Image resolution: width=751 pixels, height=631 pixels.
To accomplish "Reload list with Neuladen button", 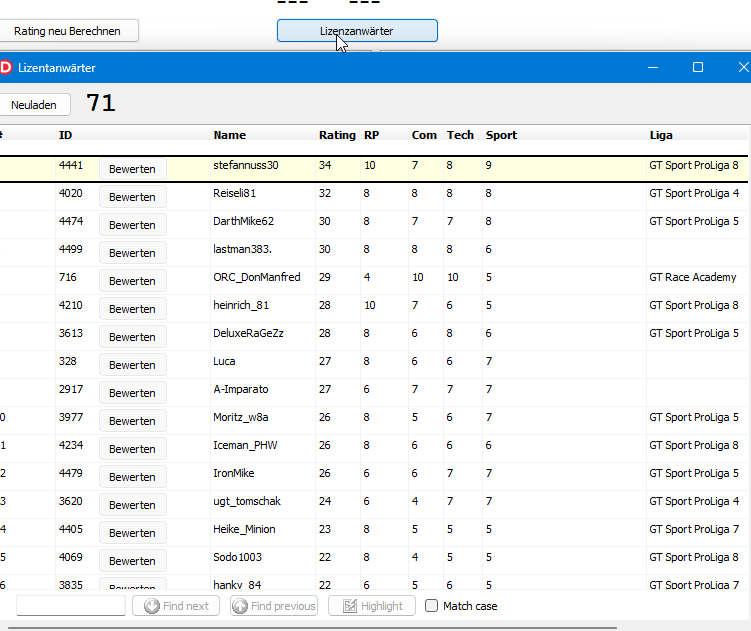I will coord(35,104).
